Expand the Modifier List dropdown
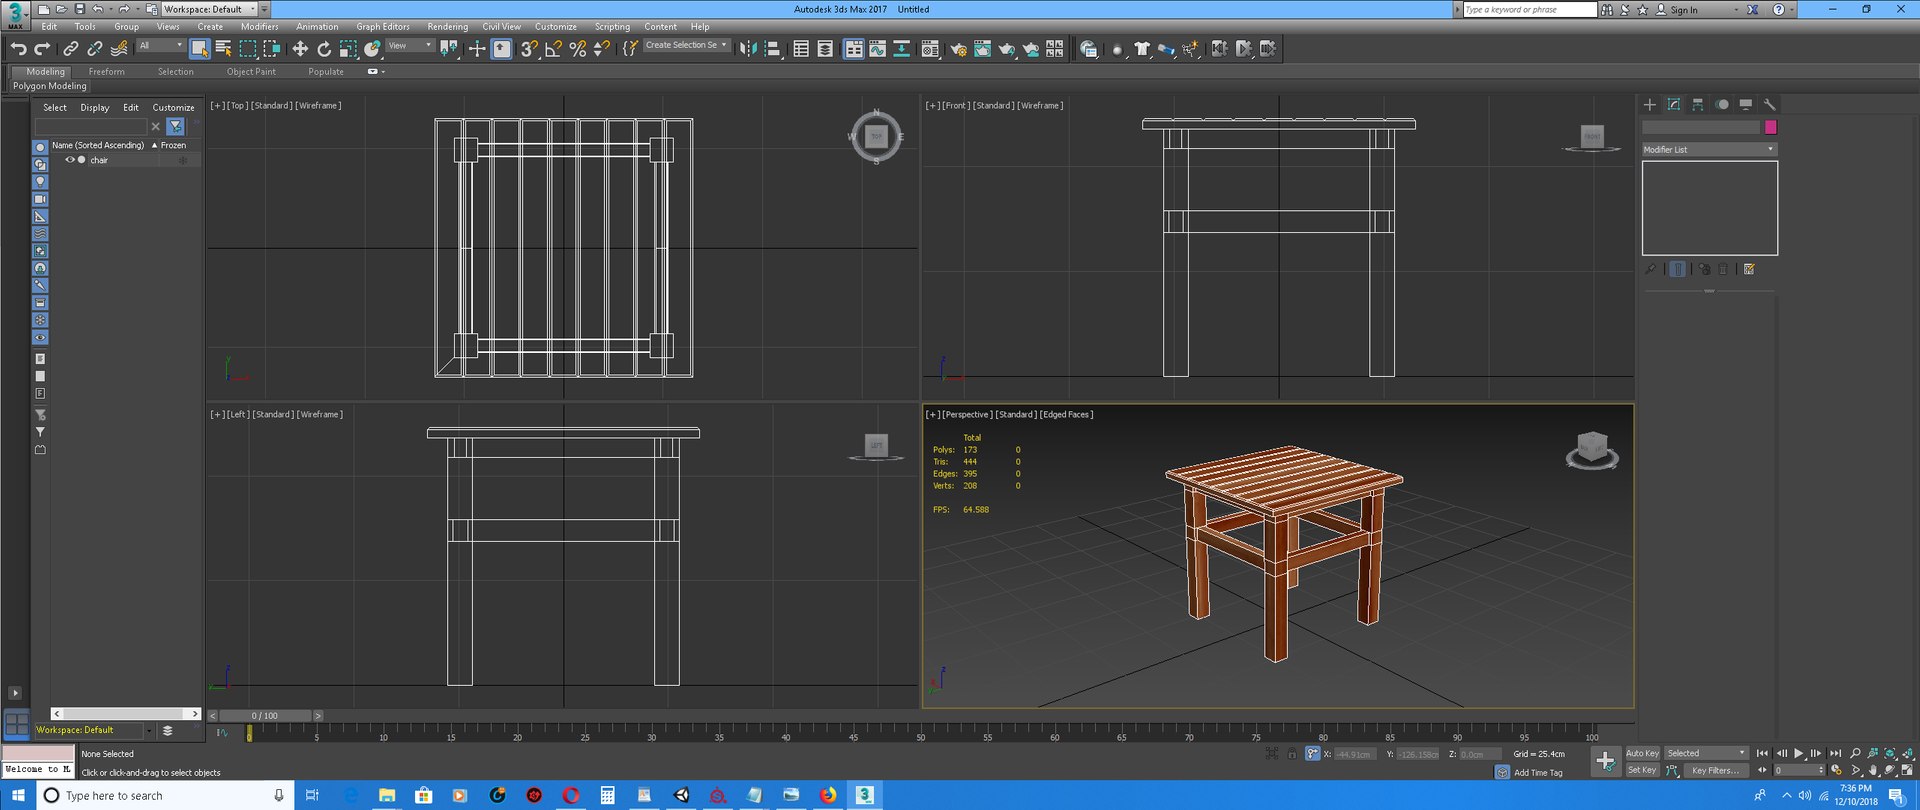Screen dimensions: 1920x810 (1709, 149)
